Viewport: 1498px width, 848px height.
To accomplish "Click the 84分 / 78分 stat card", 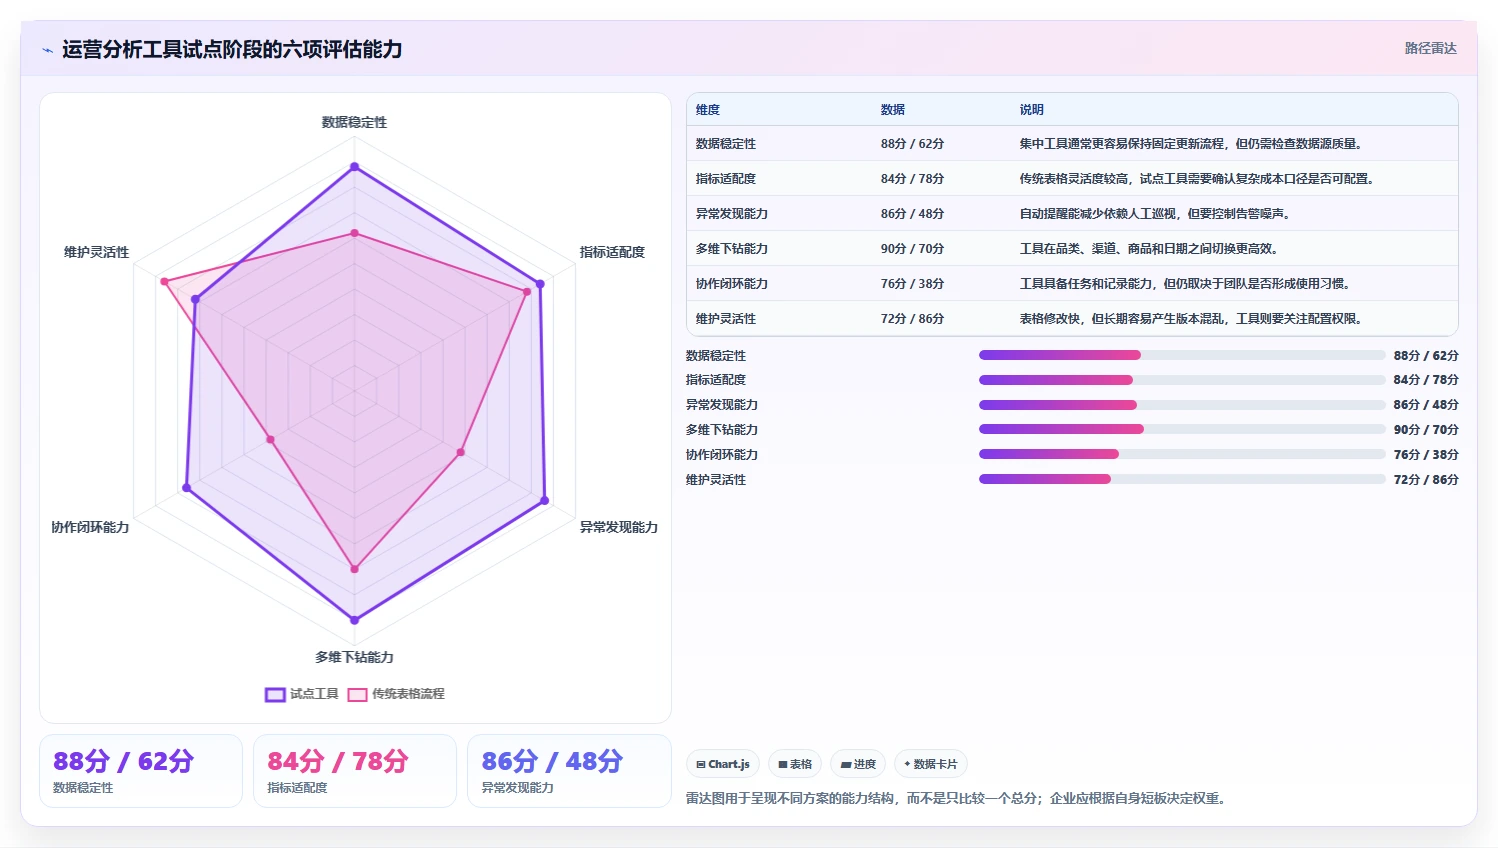I will pyautogui.click(x=355, y=771).
